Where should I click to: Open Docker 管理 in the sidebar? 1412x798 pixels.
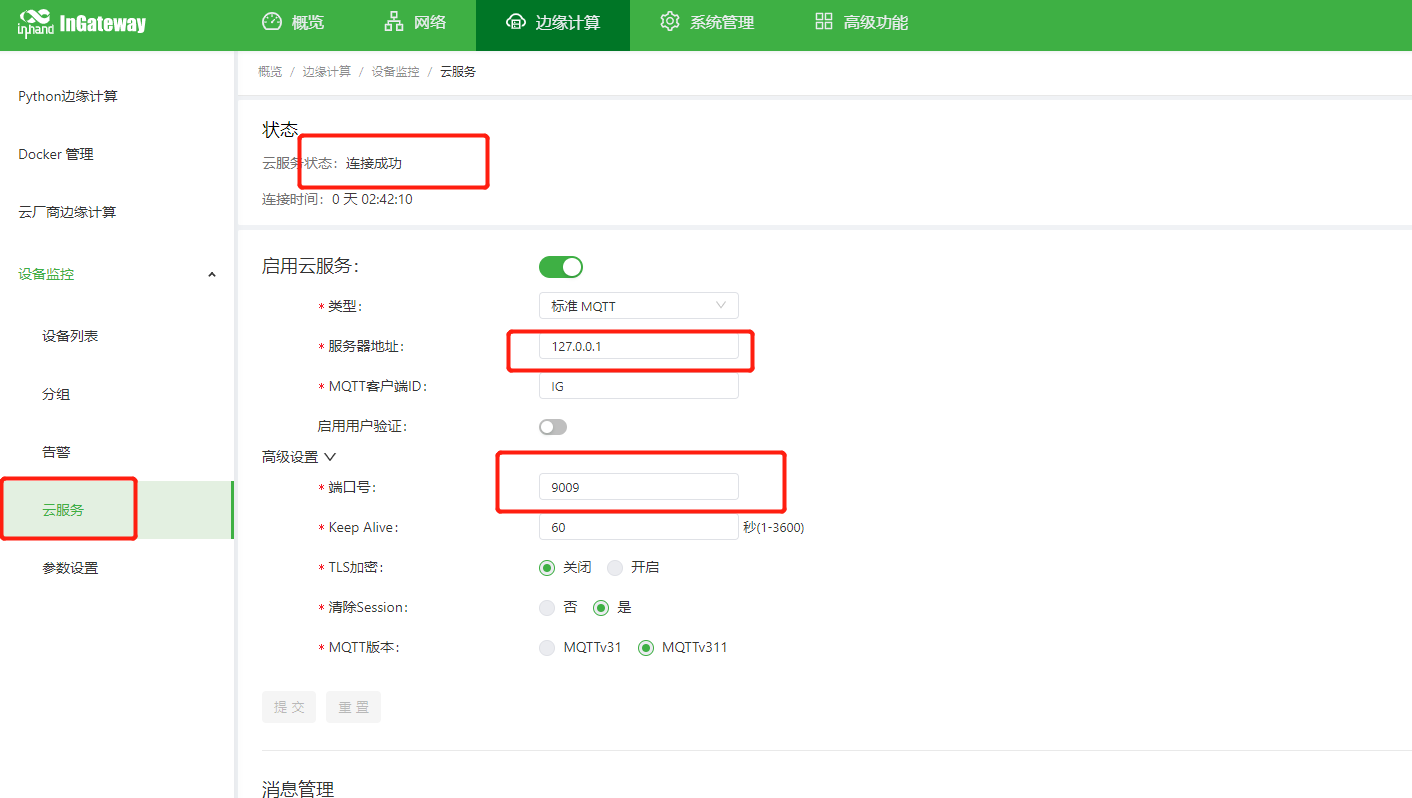[56, 154]
